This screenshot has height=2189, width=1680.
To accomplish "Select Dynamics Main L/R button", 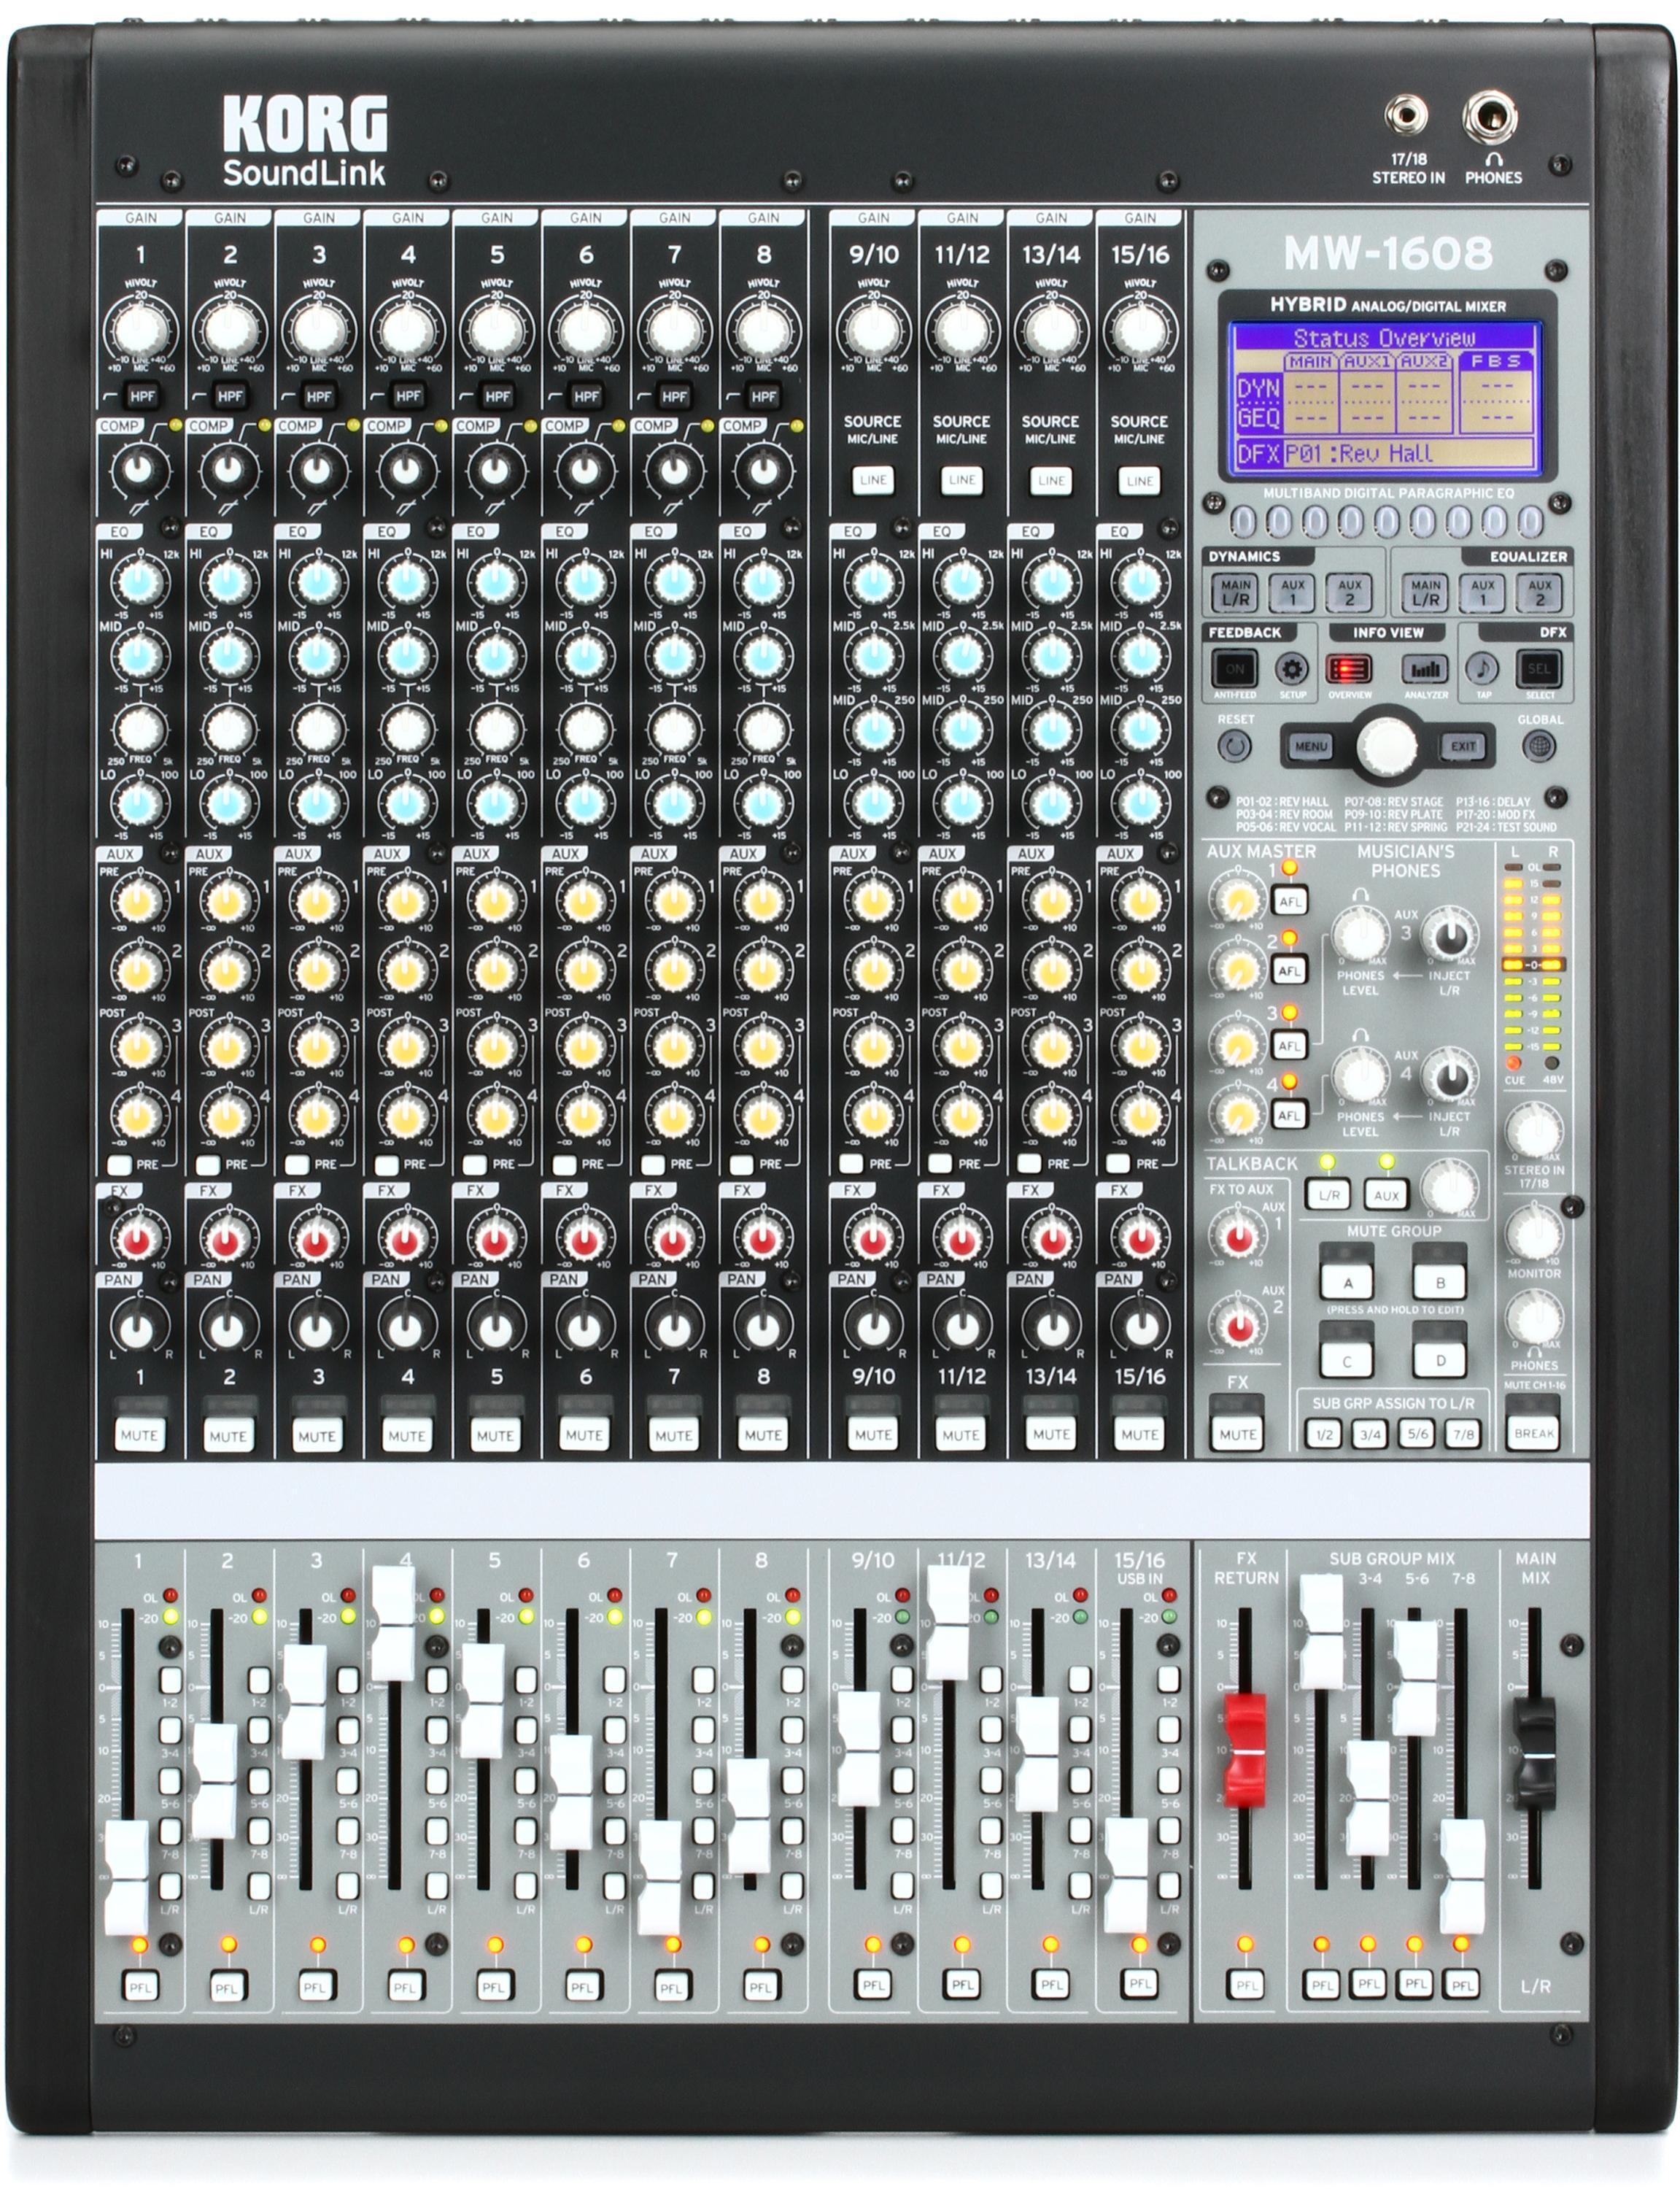I will (1236, 592).
